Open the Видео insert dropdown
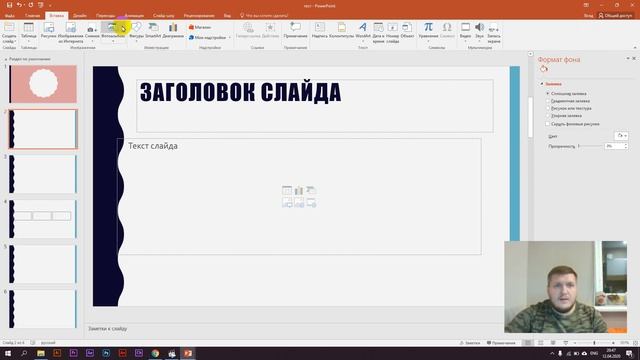640x360 pixels. tap(465, 32)
